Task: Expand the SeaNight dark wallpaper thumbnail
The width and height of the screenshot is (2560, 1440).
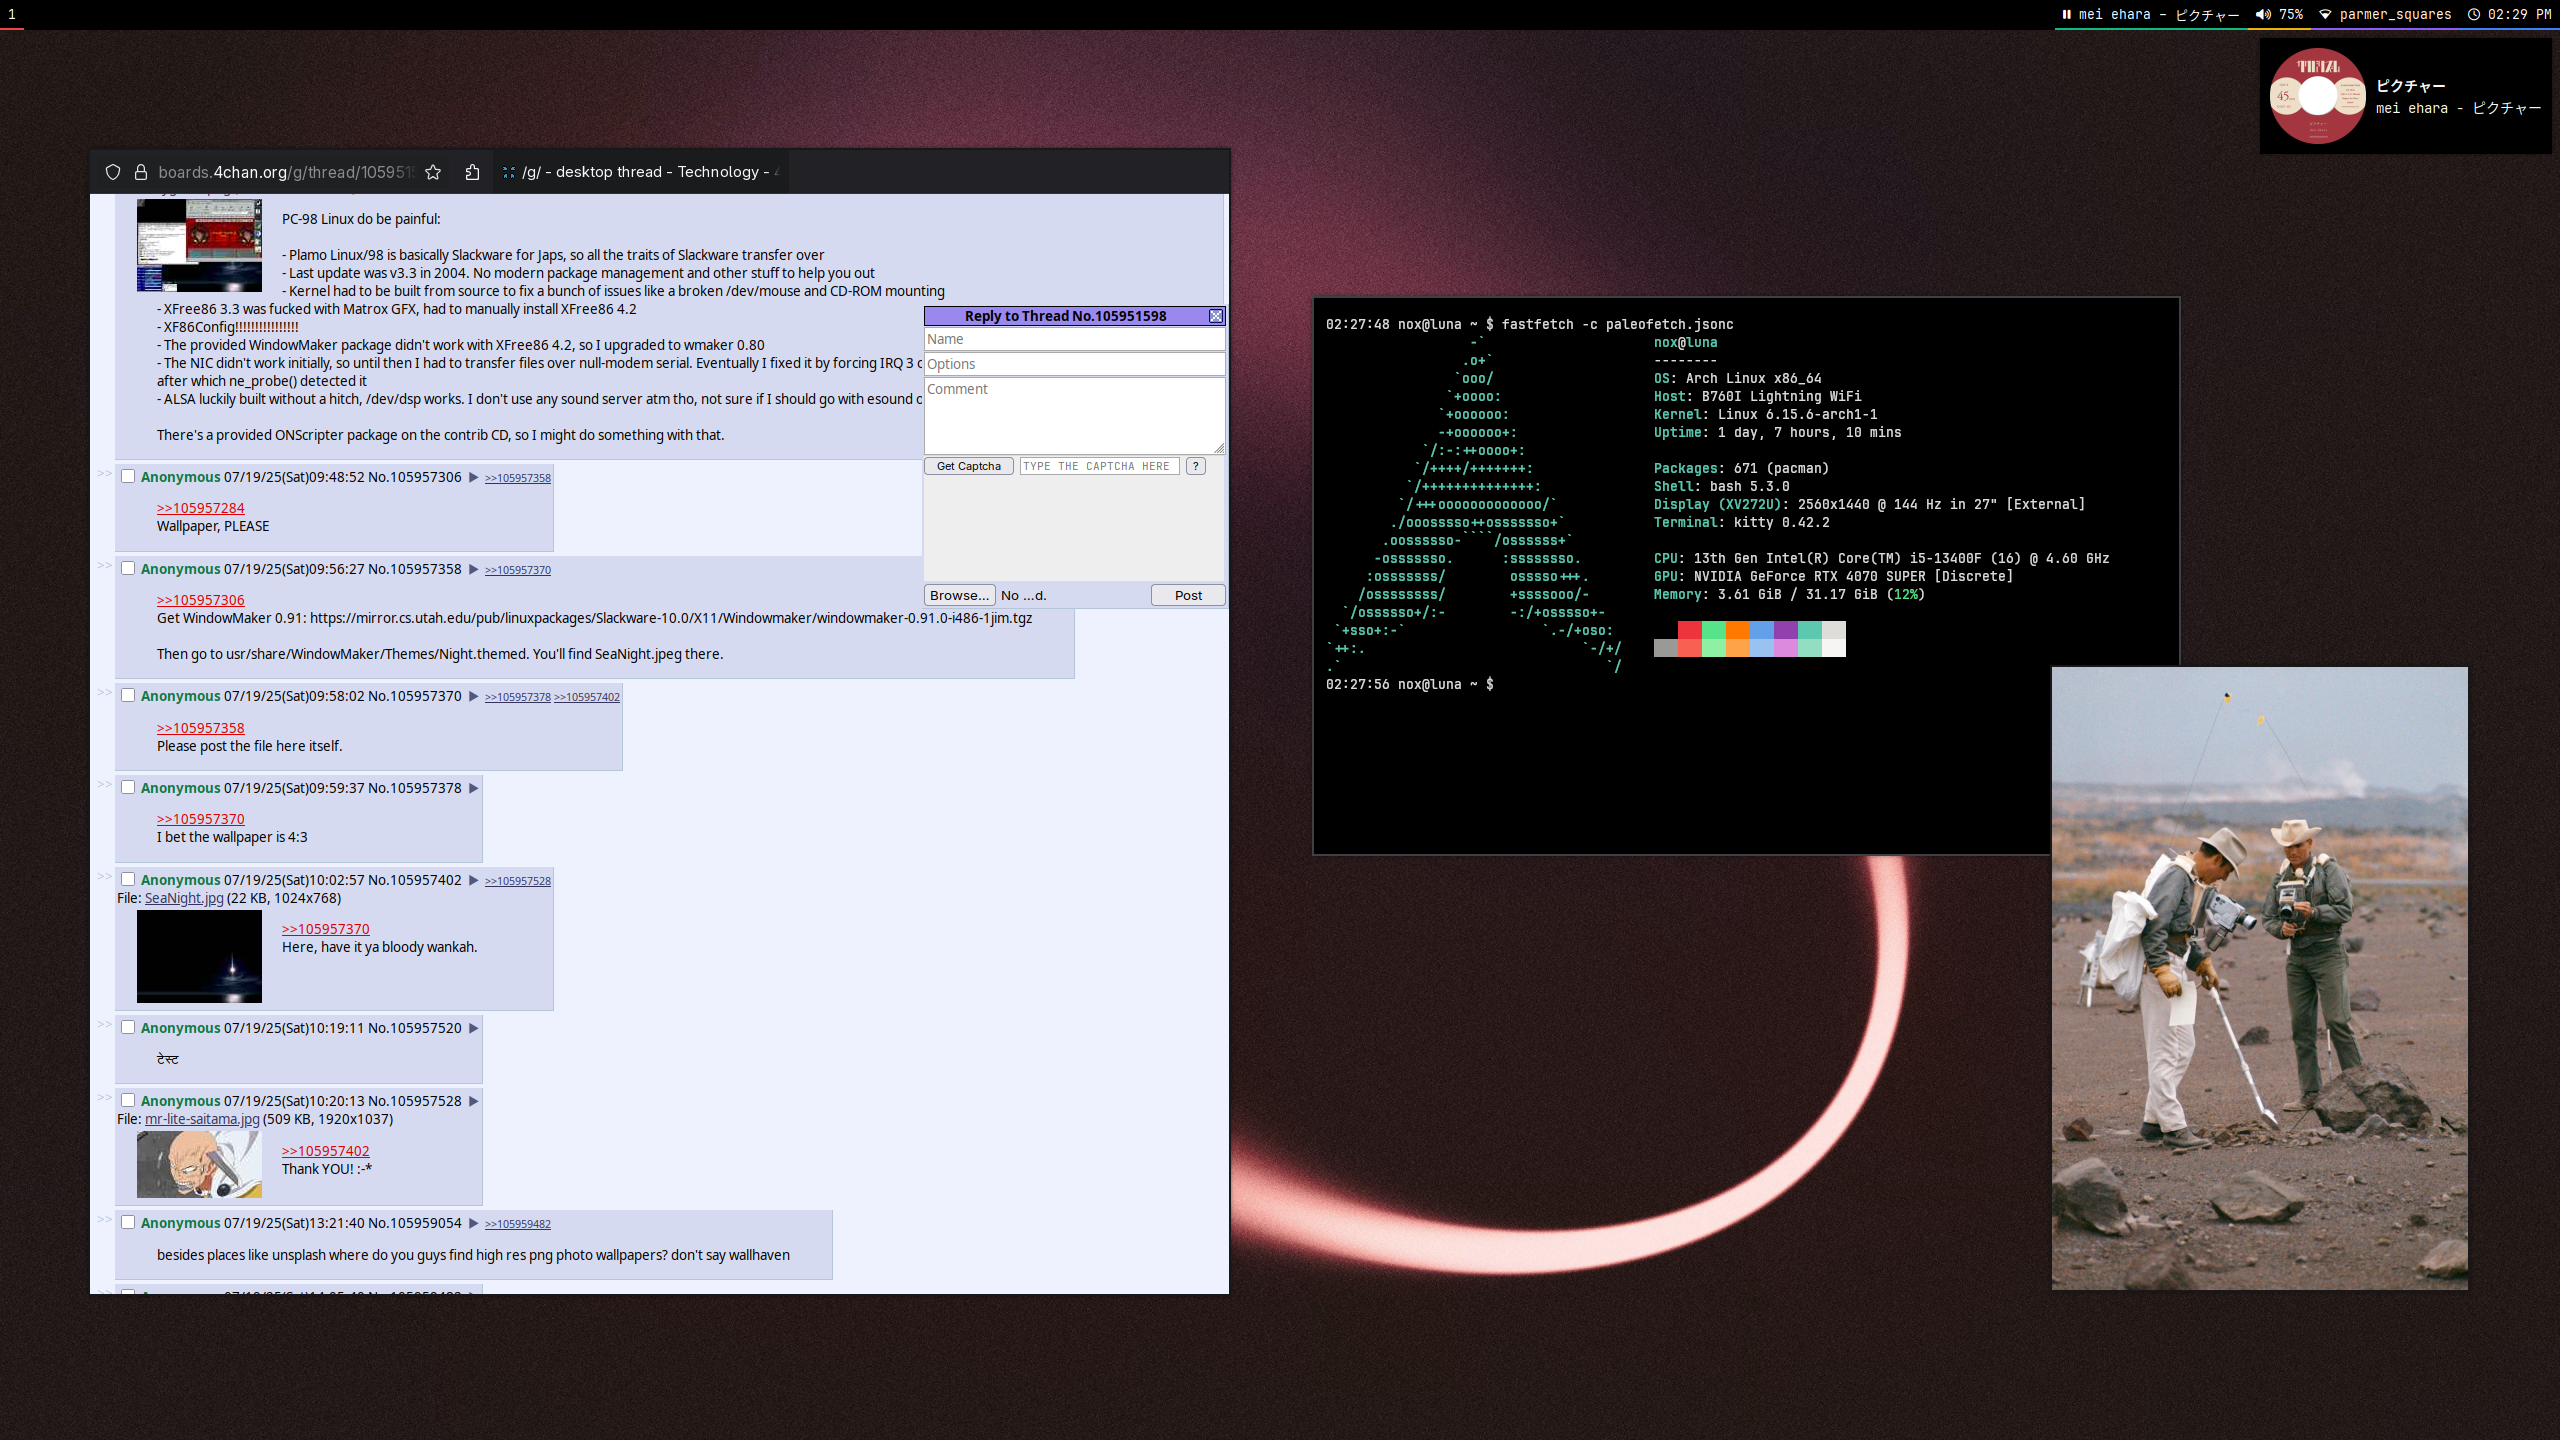Action: (x=199, y=956)
